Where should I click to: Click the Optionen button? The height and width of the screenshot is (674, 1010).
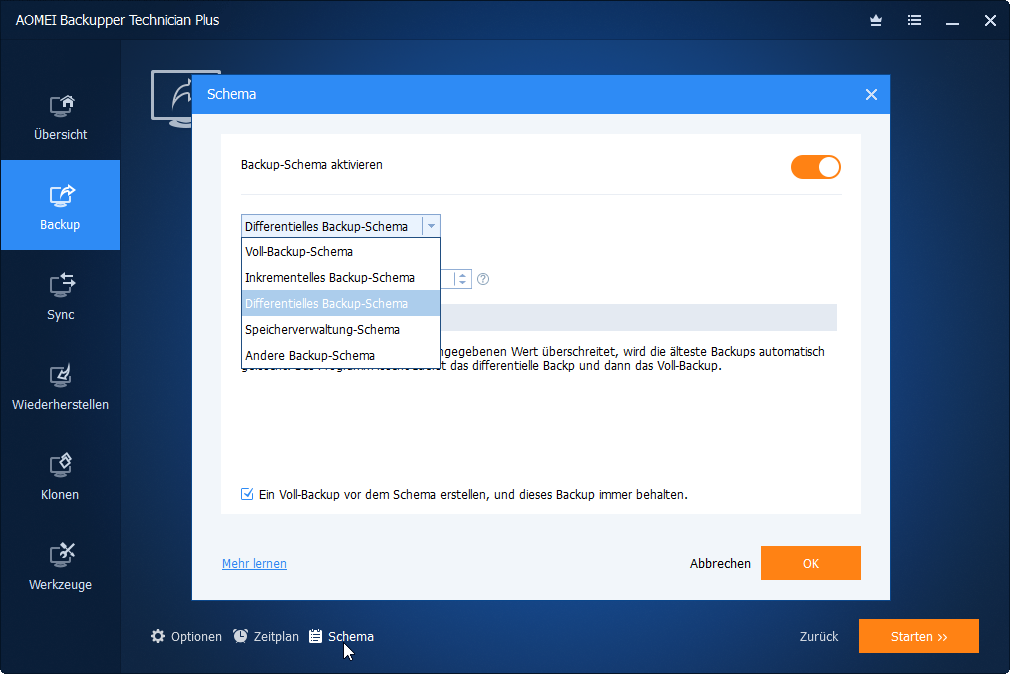(186, 637)
